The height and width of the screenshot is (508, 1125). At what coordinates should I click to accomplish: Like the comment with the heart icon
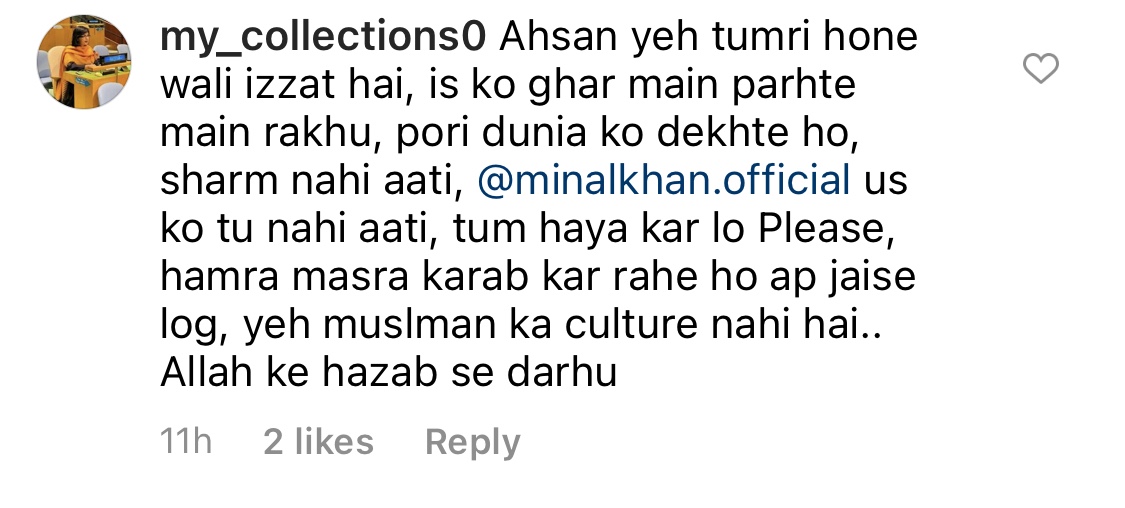tap(1040, 69)
